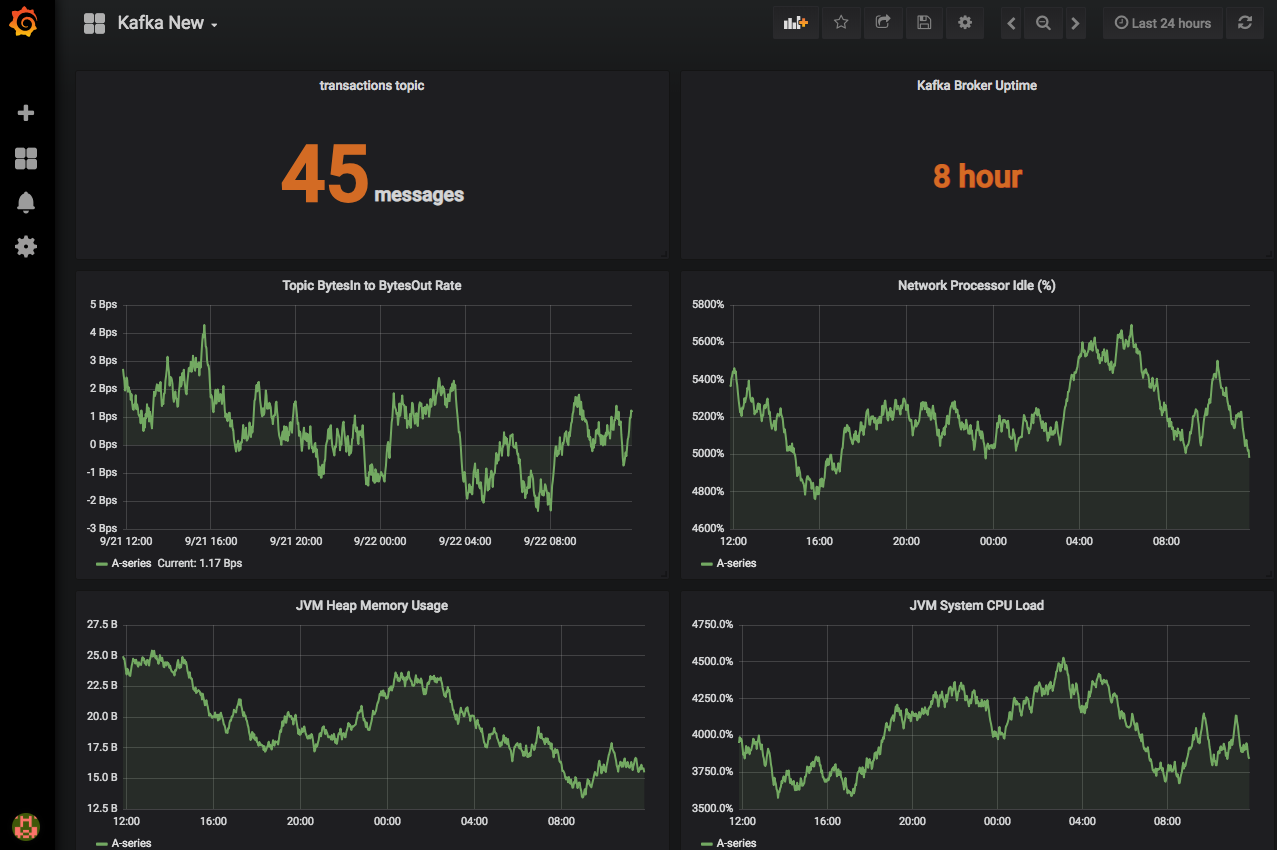The height and width of the screenshot is (850, 1277).
Task: Open Topic BytesIn to BytesOut Rate panel menu
Action: tap(372, 286)
